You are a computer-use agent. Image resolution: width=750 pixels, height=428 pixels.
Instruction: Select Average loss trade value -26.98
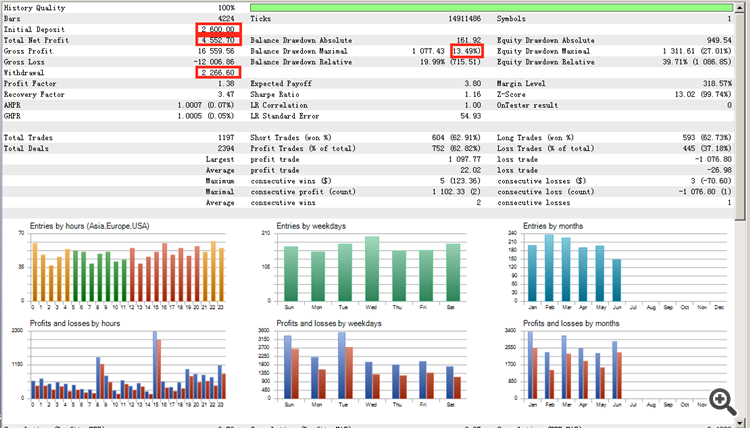coord(719,170)
